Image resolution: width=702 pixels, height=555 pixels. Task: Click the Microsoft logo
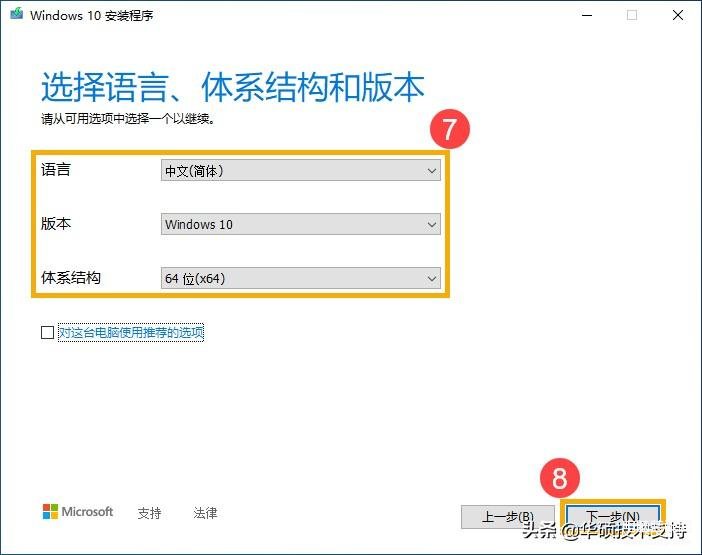(78, 512)
